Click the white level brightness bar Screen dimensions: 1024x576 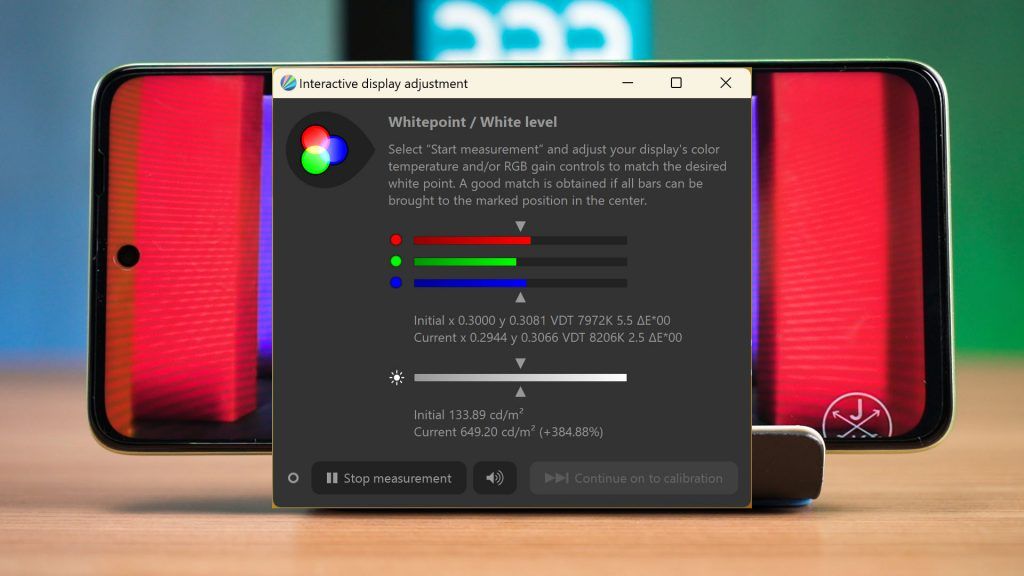(x=520, y=377)
